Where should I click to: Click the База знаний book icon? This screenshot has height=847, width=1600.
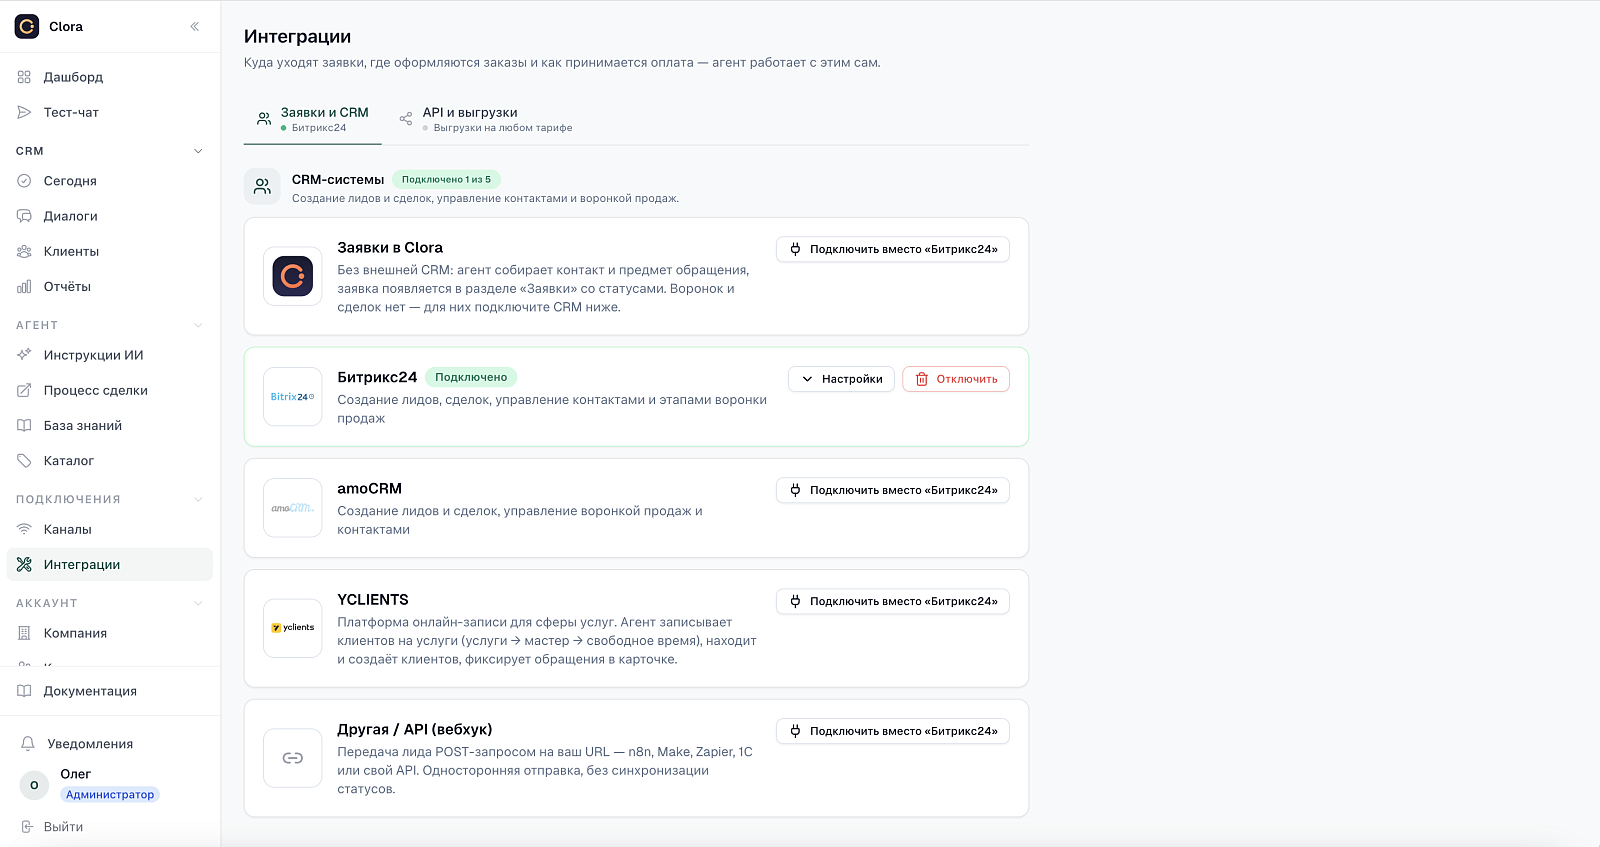tap(24, 425)
